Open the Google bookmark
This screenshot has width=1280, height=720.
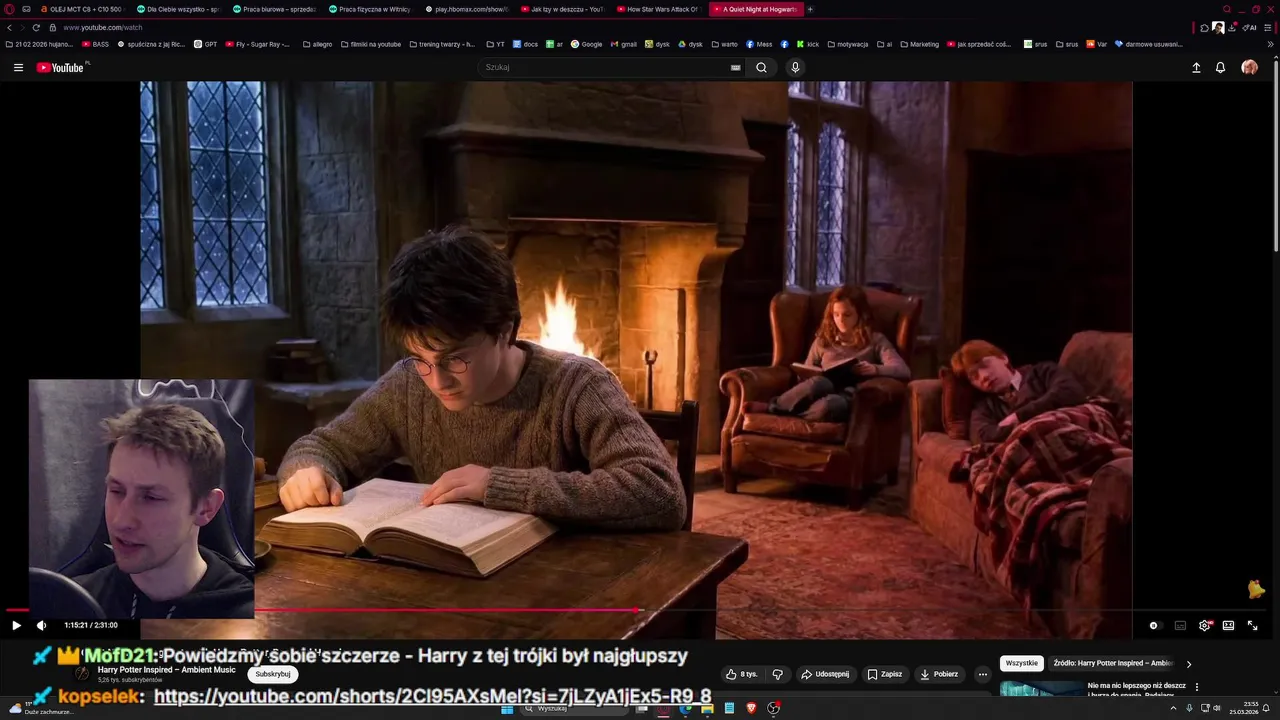pyautogui.click(x=587, y=44)
